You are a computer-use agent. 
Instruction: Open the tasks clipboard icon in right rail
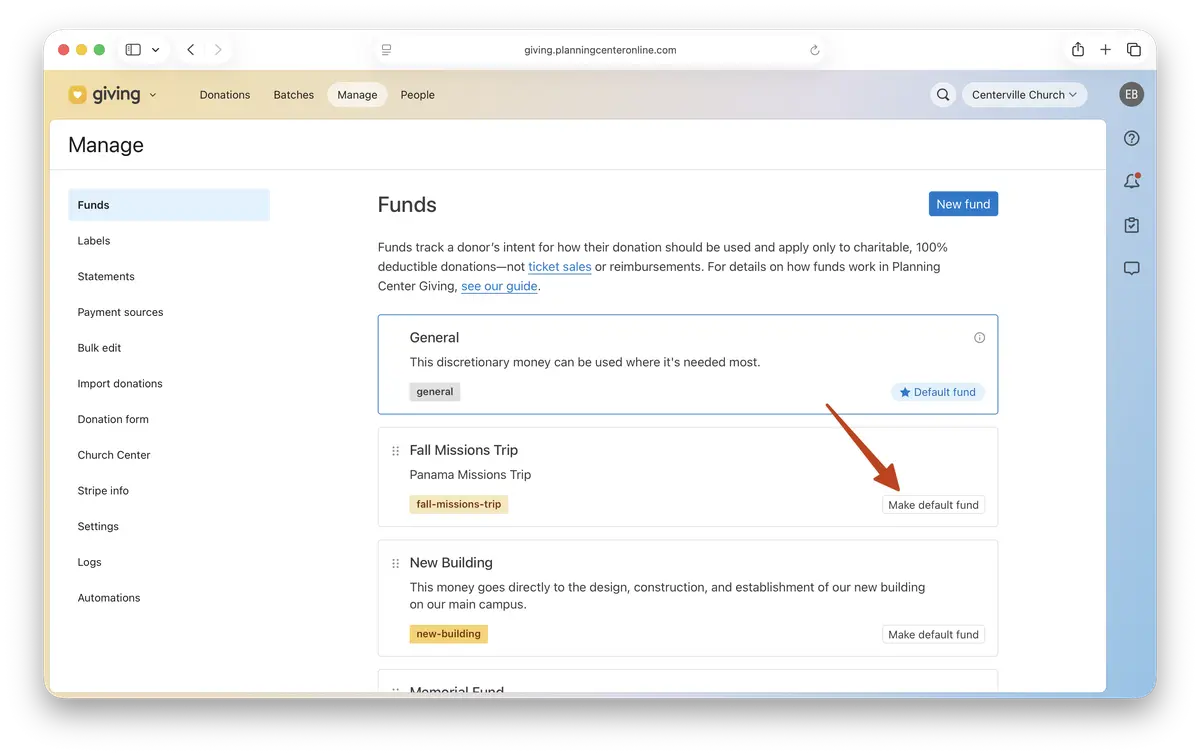(x=1132, y=225)
